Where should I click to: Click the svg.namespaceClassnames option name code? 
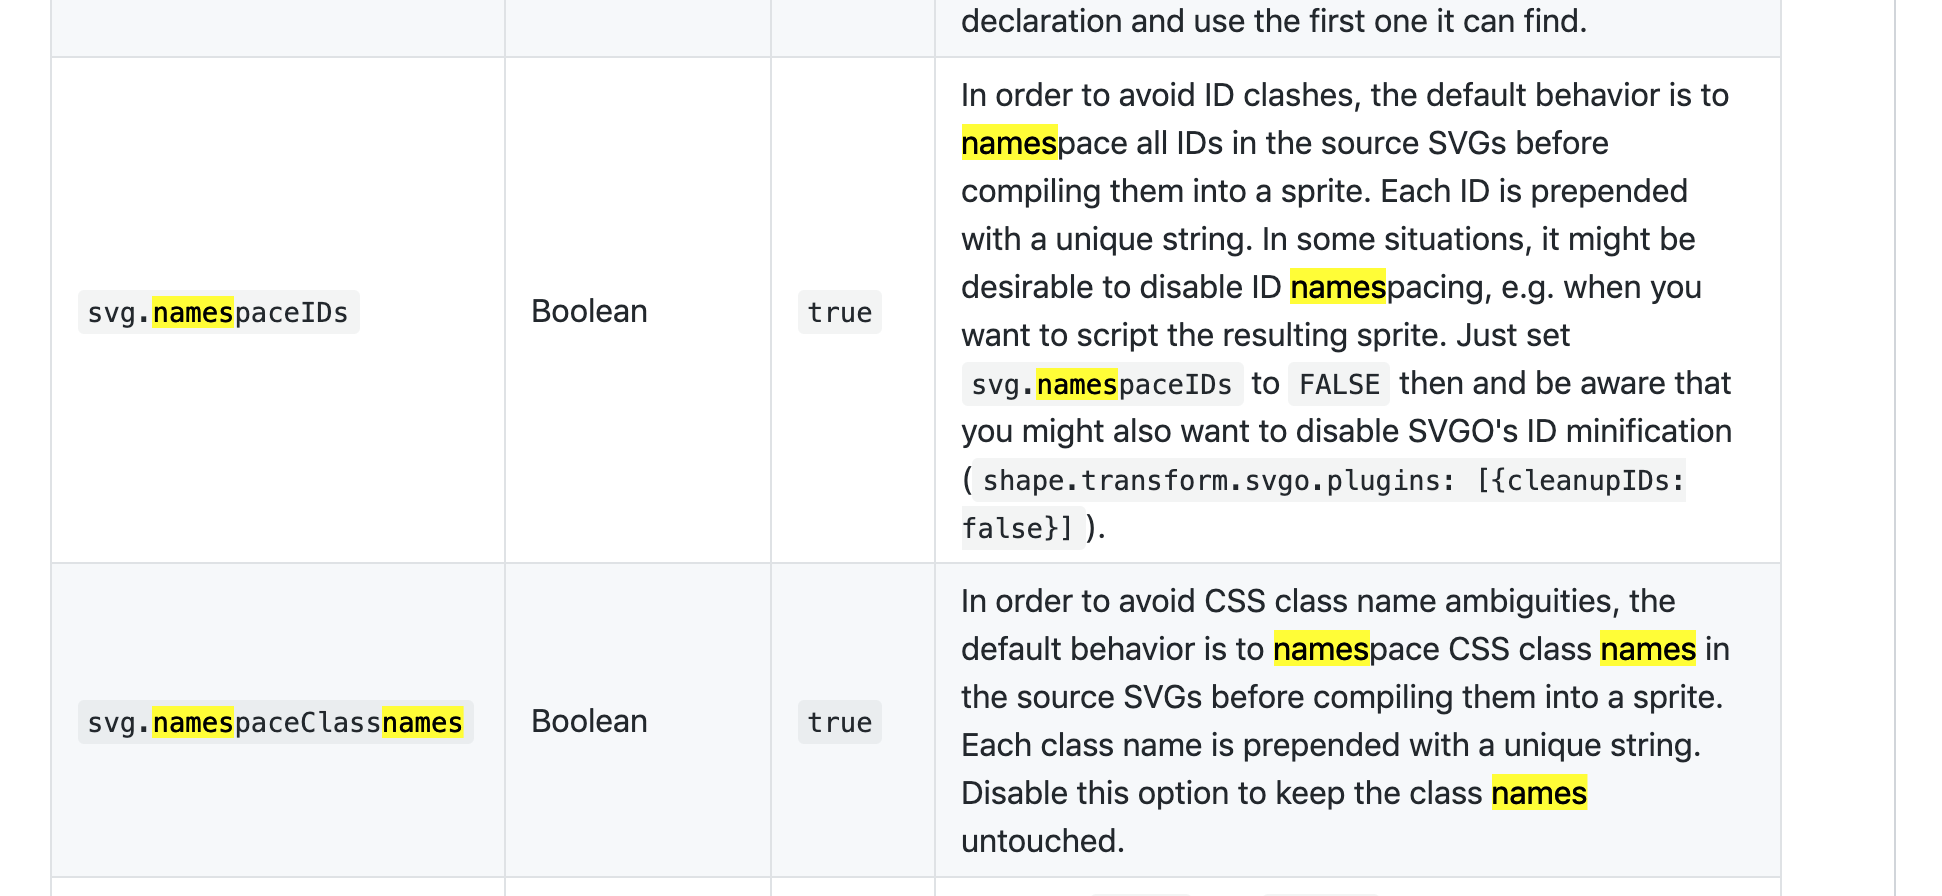click(275, 722)
